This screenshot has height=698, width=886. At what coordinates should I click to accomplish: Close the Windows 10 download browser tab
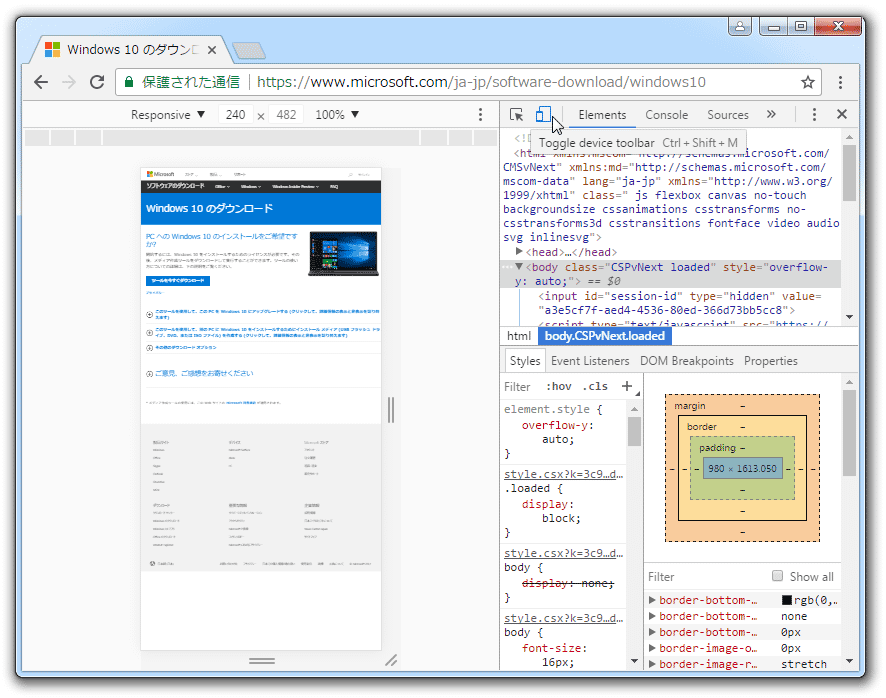point(212,50)
